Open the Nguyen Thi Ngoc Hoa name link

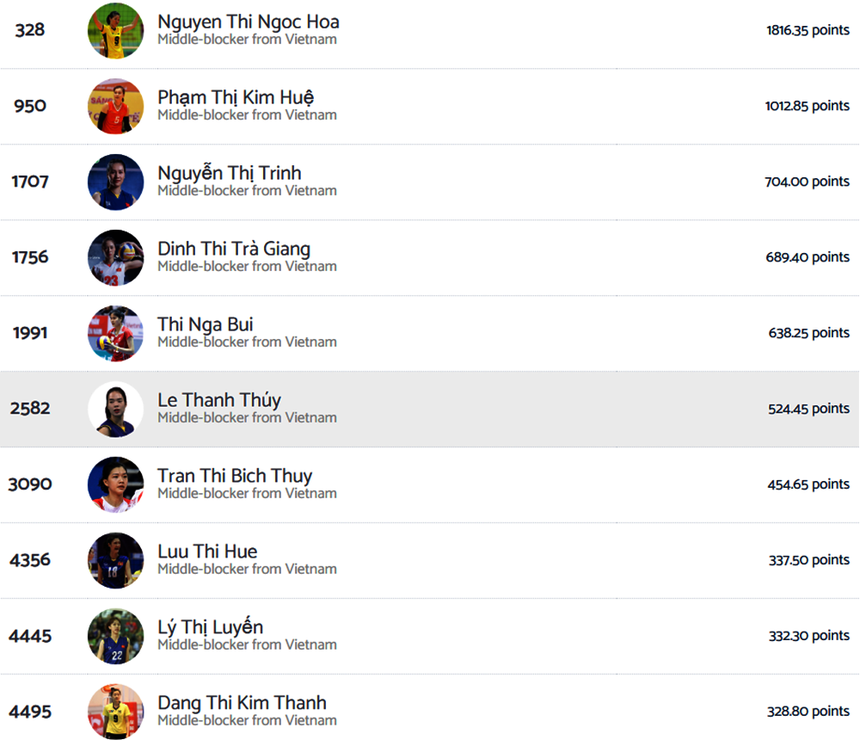[x=248, y=22]
